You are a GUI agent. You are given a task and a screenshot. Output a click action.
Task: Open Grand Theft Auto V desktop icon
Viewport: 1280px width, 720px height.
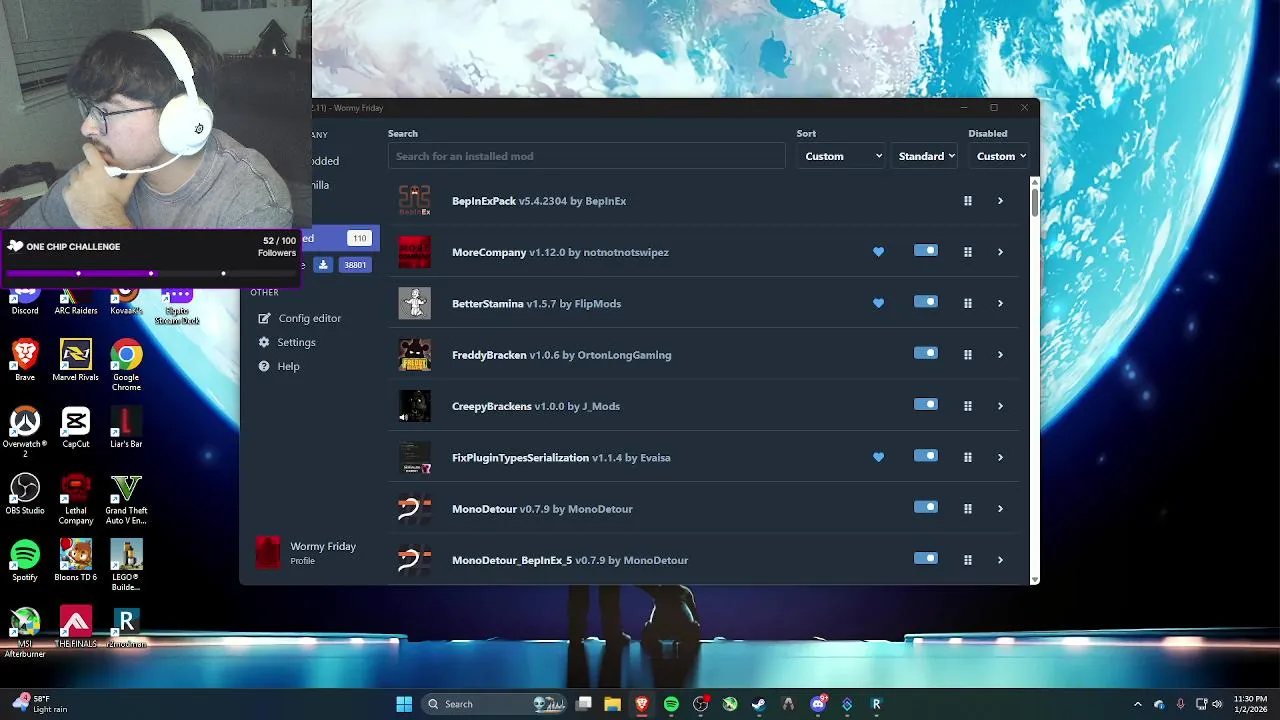126,499
